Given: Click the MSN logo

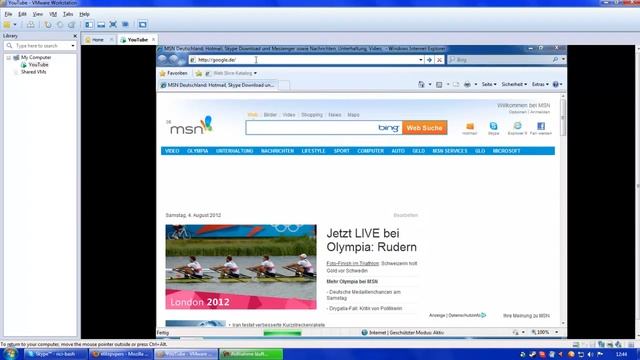Looking at the screenshot, I should point(190,126).
